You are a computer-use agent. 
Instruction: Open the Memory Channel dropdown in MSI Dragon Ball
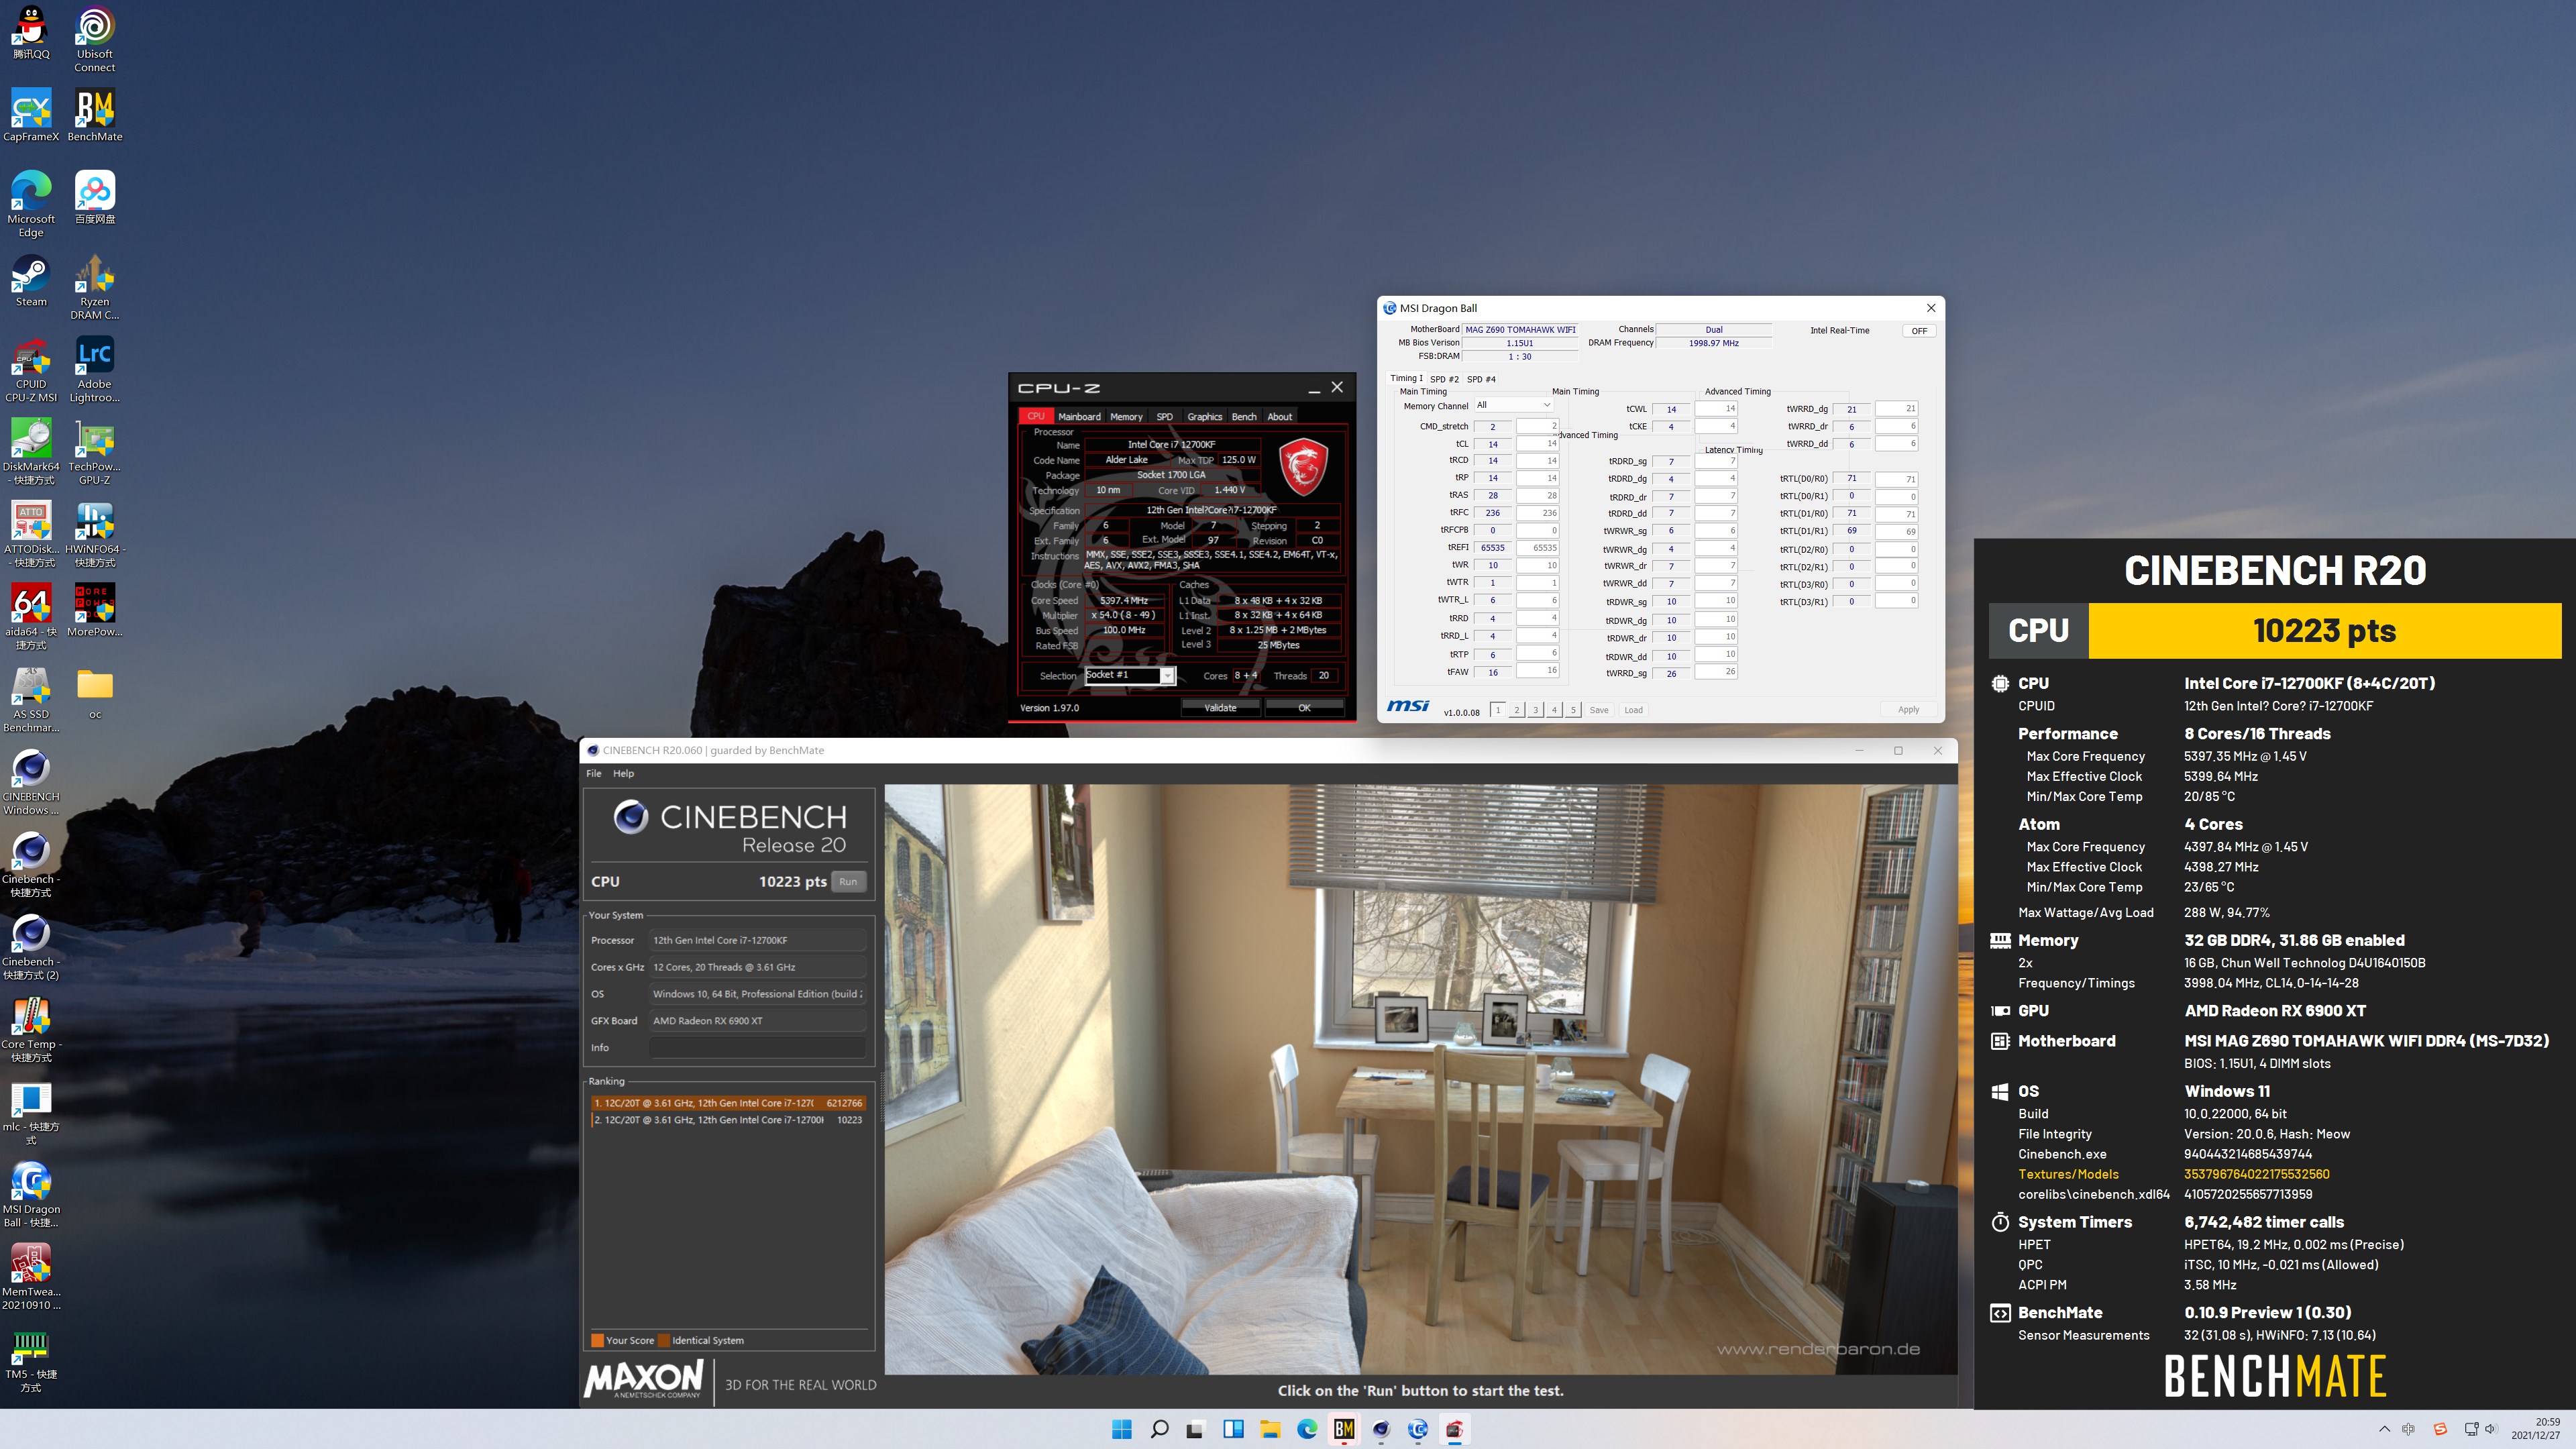1514,405
